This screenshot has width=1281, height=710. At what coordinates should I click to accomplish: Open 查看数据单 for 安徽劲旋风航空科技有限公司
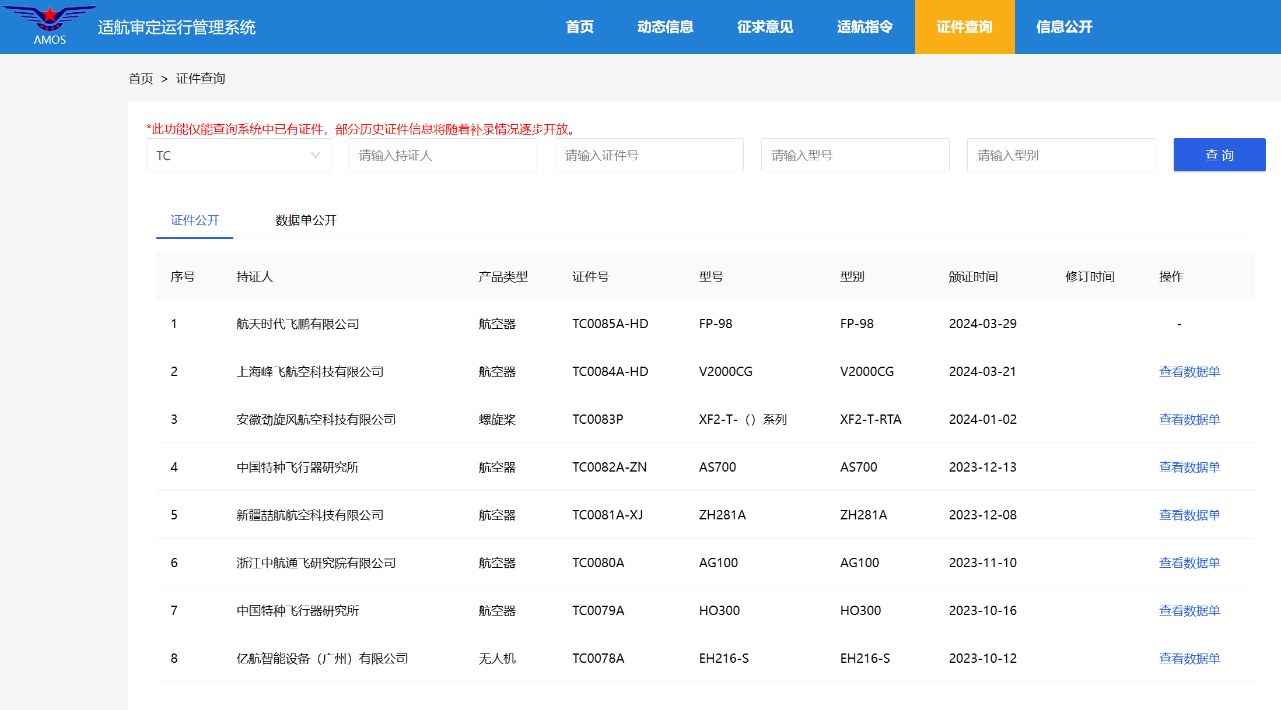coord(1189,420)
